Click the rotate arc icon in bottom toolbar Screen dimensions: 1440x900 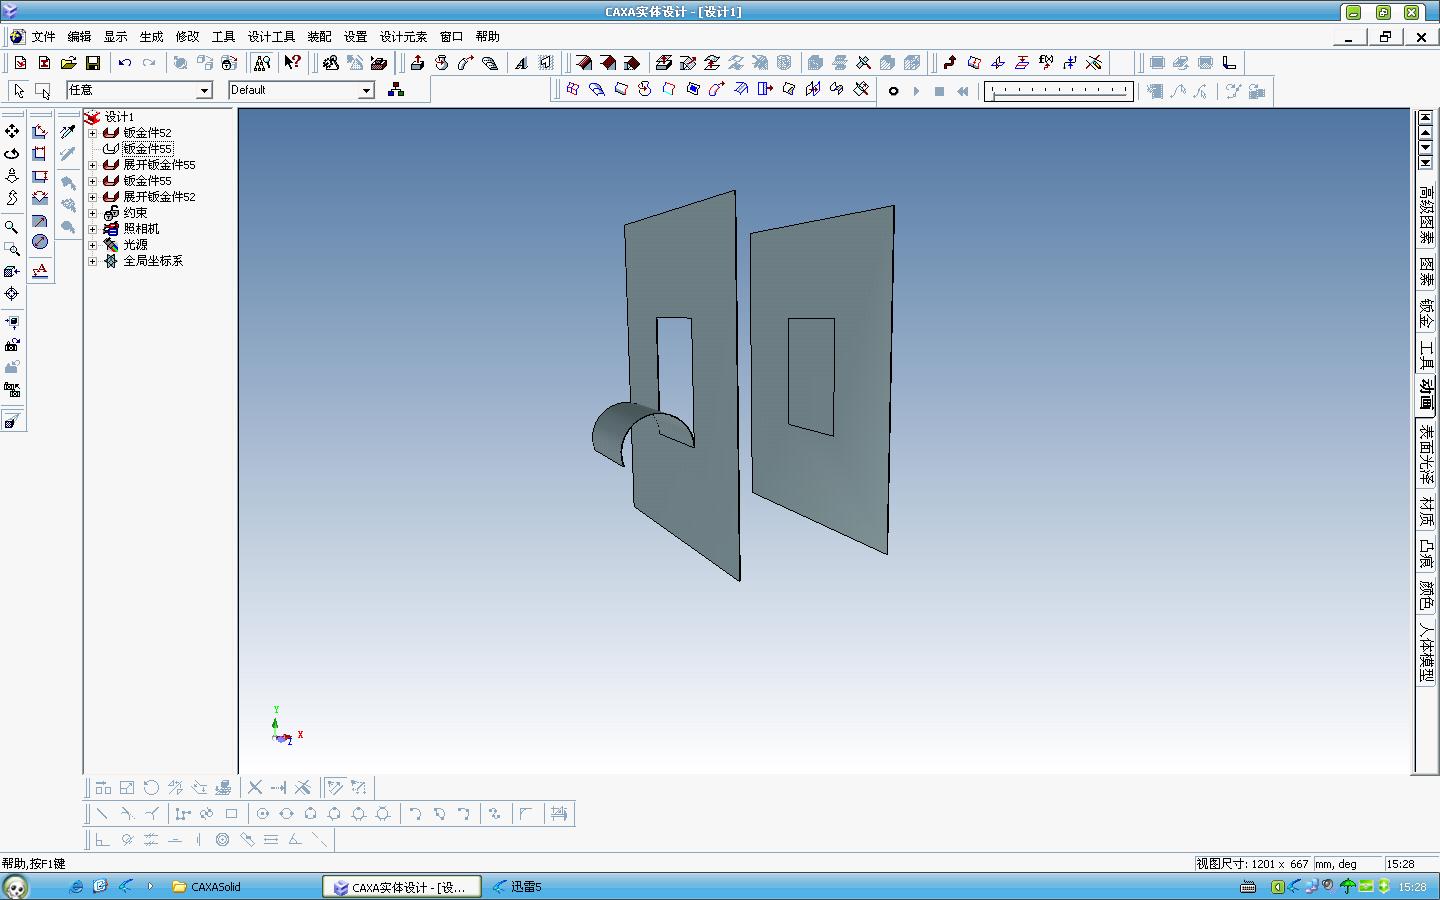pyautogui.click(x=151, y=788)
